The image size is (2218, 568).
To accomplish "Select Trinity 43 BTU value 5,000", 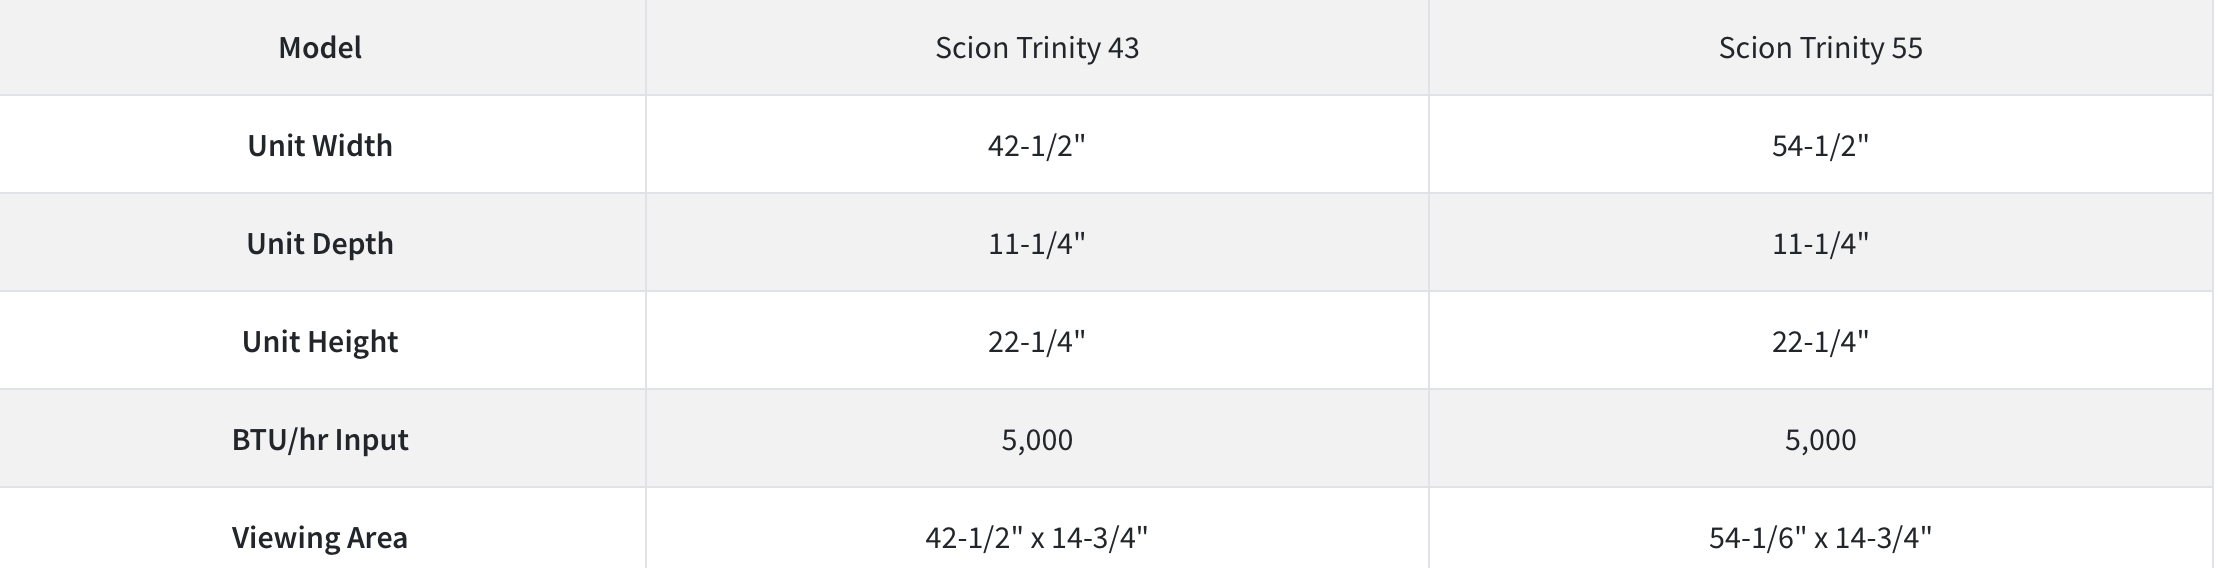I will point(1037,439).
